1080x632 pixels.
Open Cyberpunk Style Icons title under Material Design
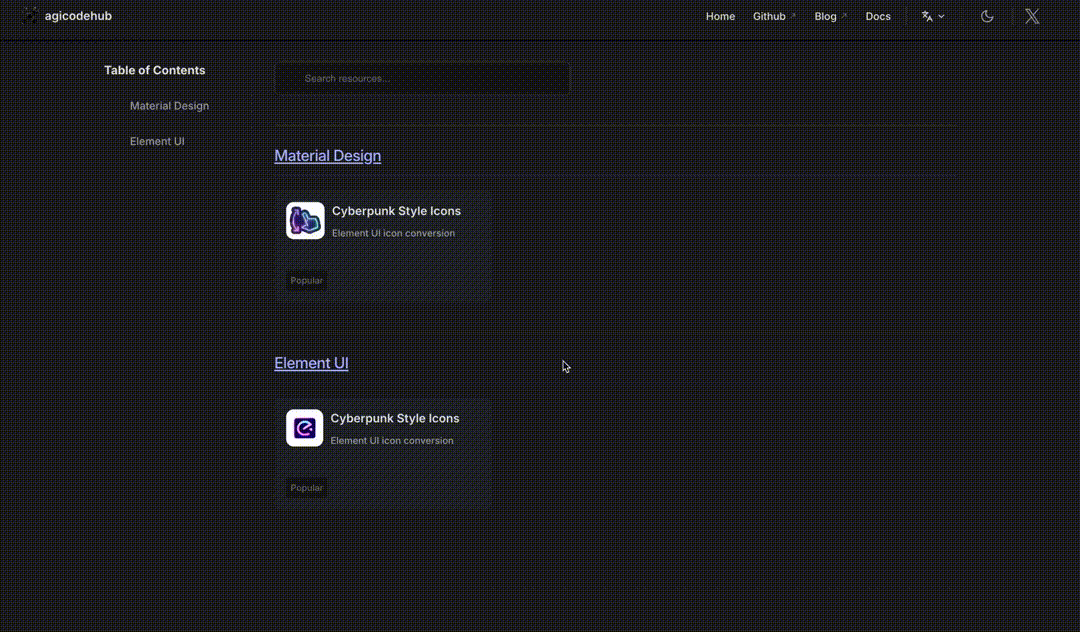tap(396, 211)
